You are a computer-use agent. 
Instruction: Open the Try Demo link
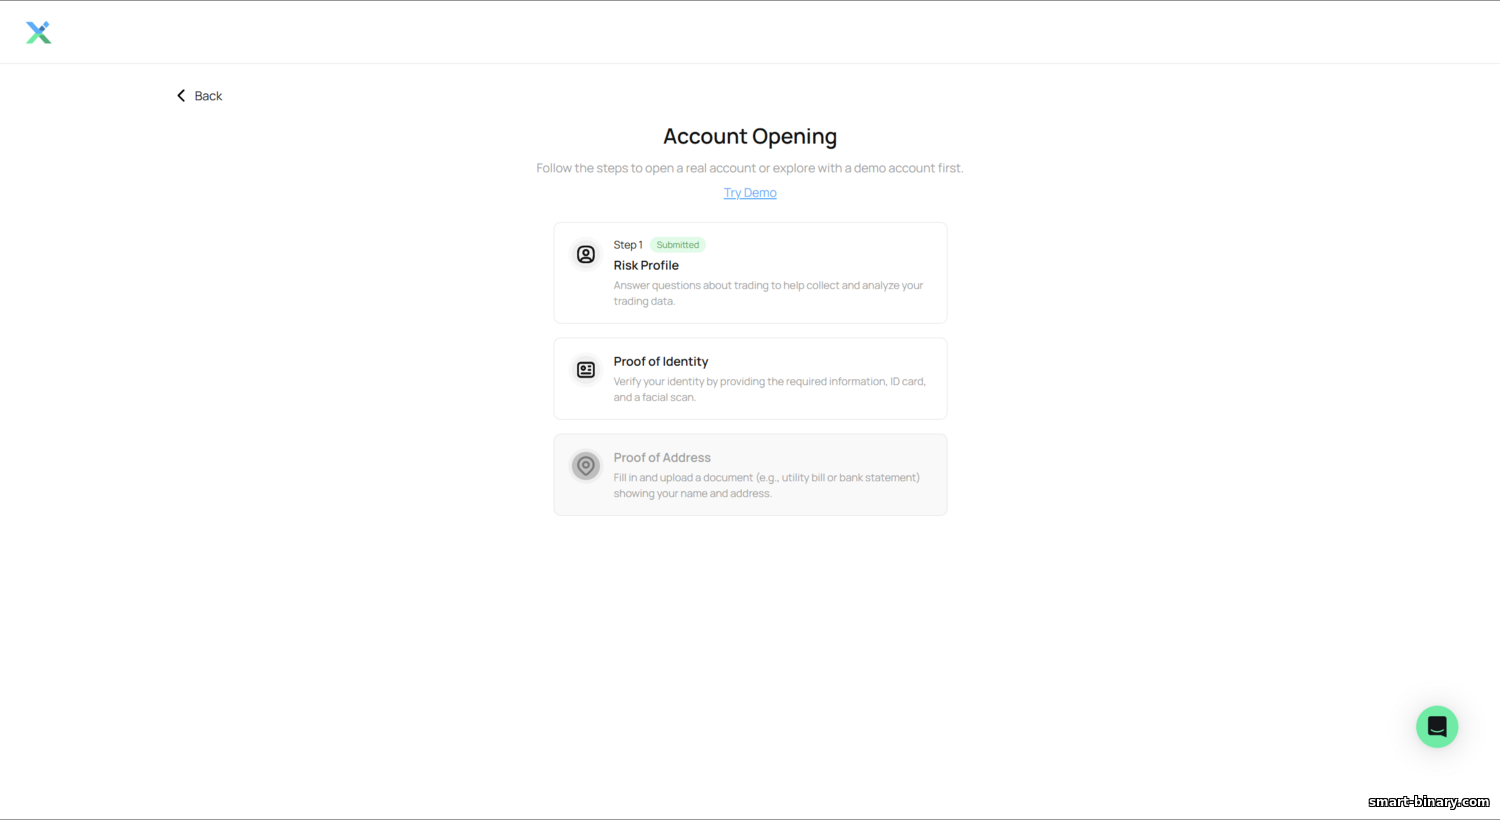coord(750,193)
